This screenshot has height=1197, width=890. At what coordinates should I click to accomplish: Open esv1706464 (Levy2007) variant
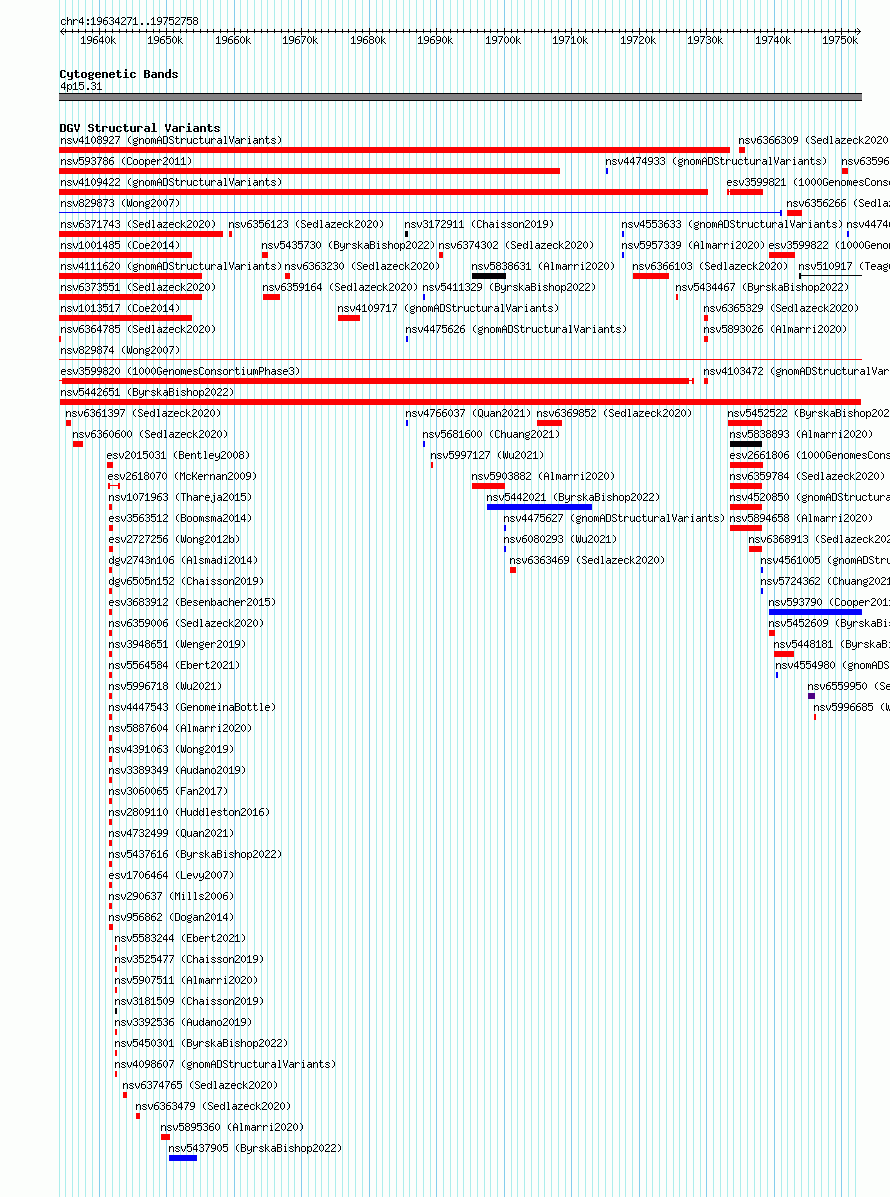171,876
